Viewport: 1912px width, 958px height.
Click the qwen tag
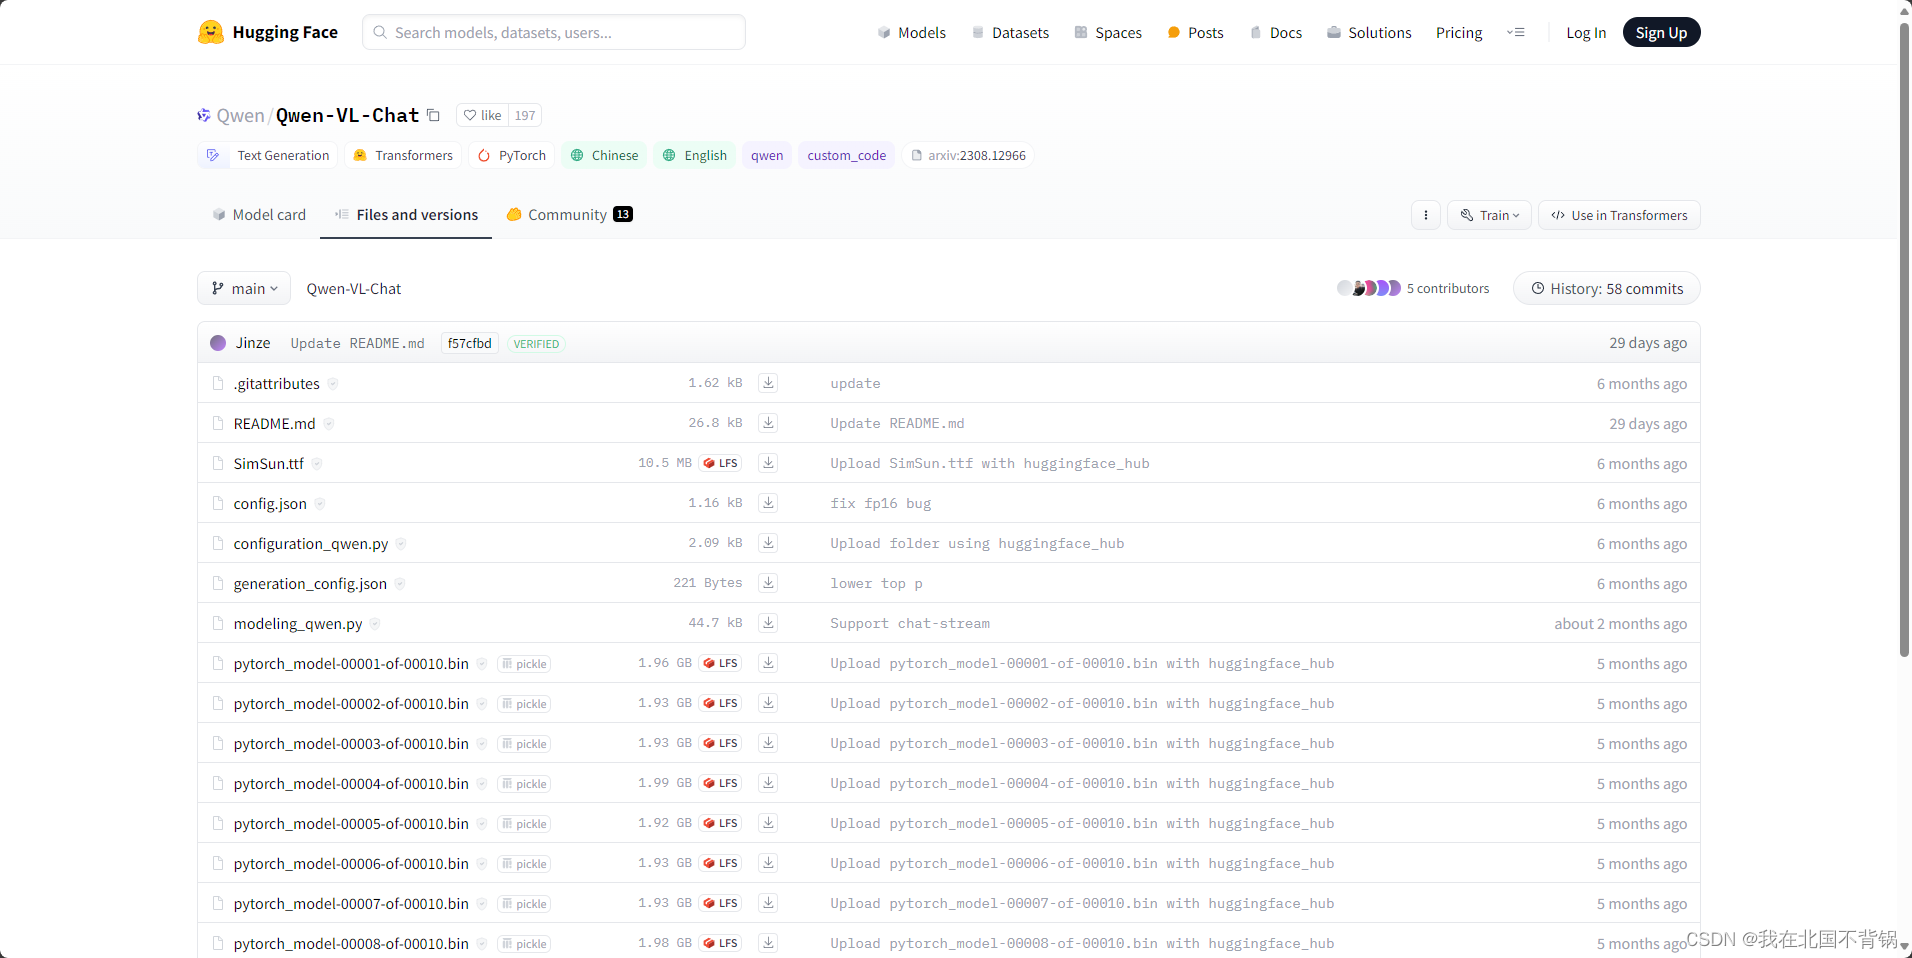pos(767,155)
